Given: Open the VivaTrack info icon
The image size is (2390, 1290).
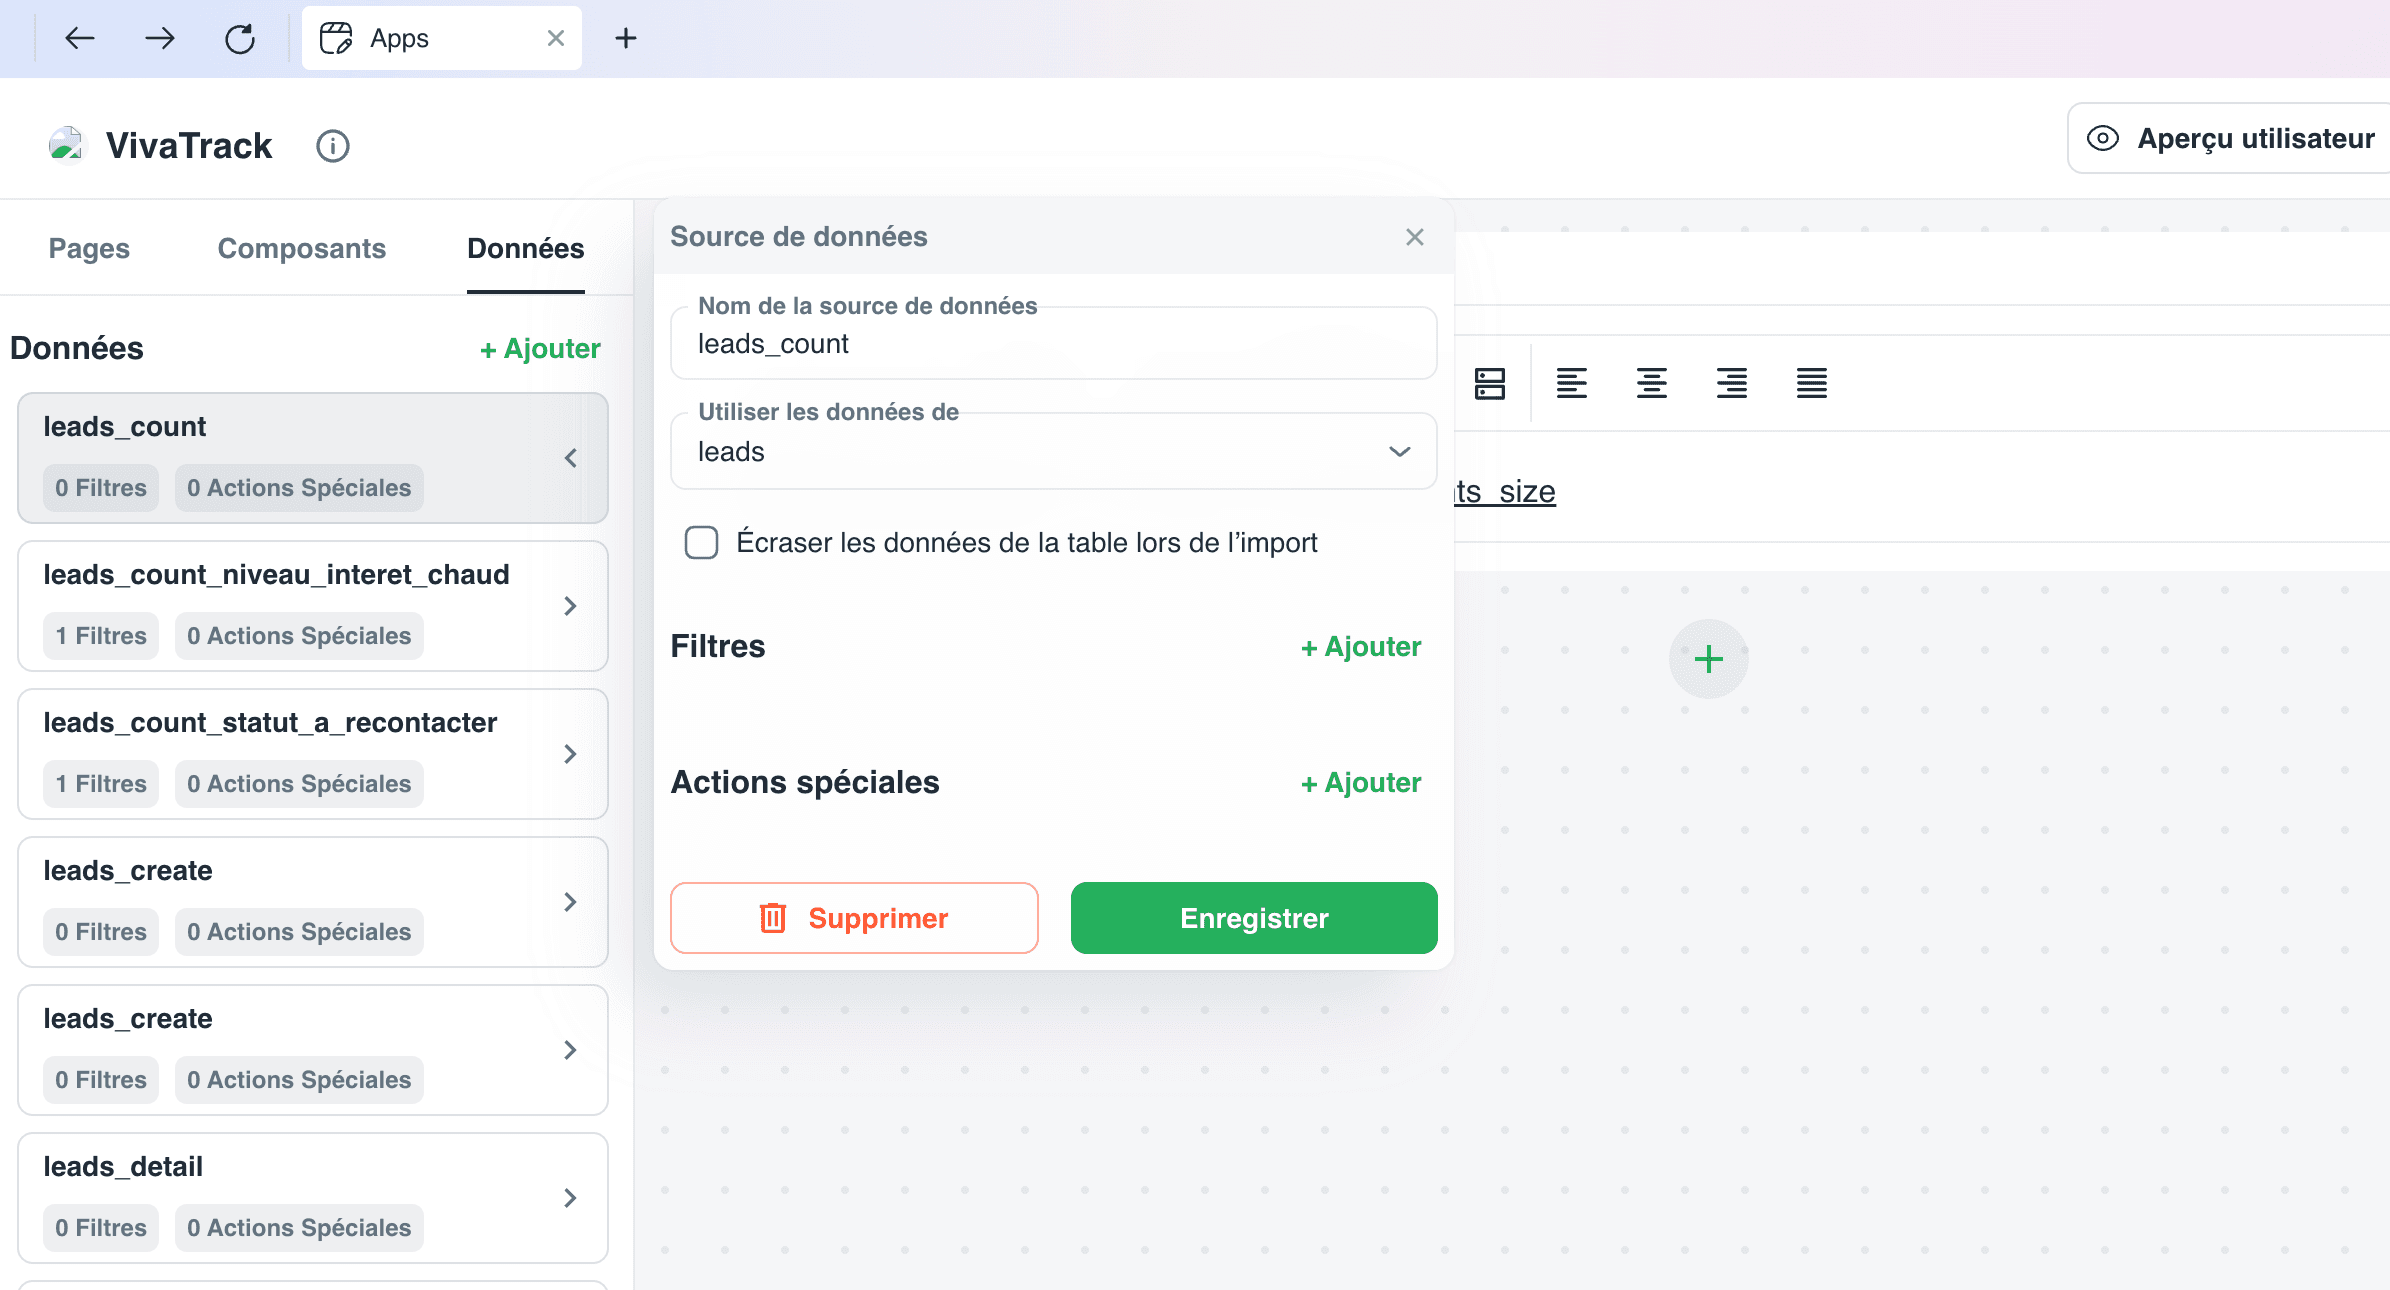Looking at the screenshot, I should pyautogui.click(x=333, y=146).
